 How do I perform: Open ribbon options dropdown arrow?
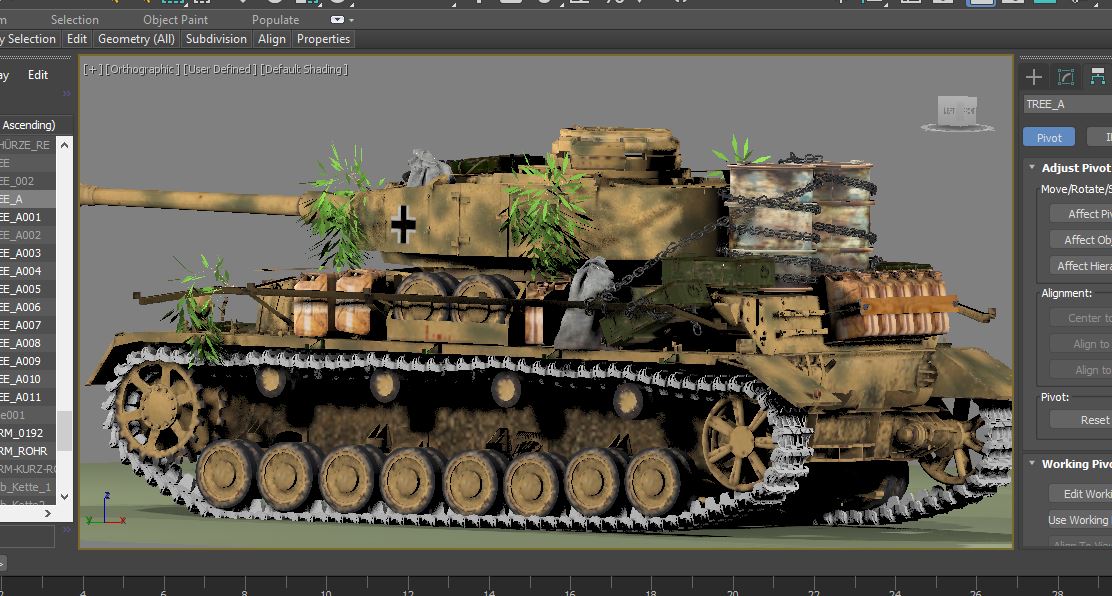[352, 20]
